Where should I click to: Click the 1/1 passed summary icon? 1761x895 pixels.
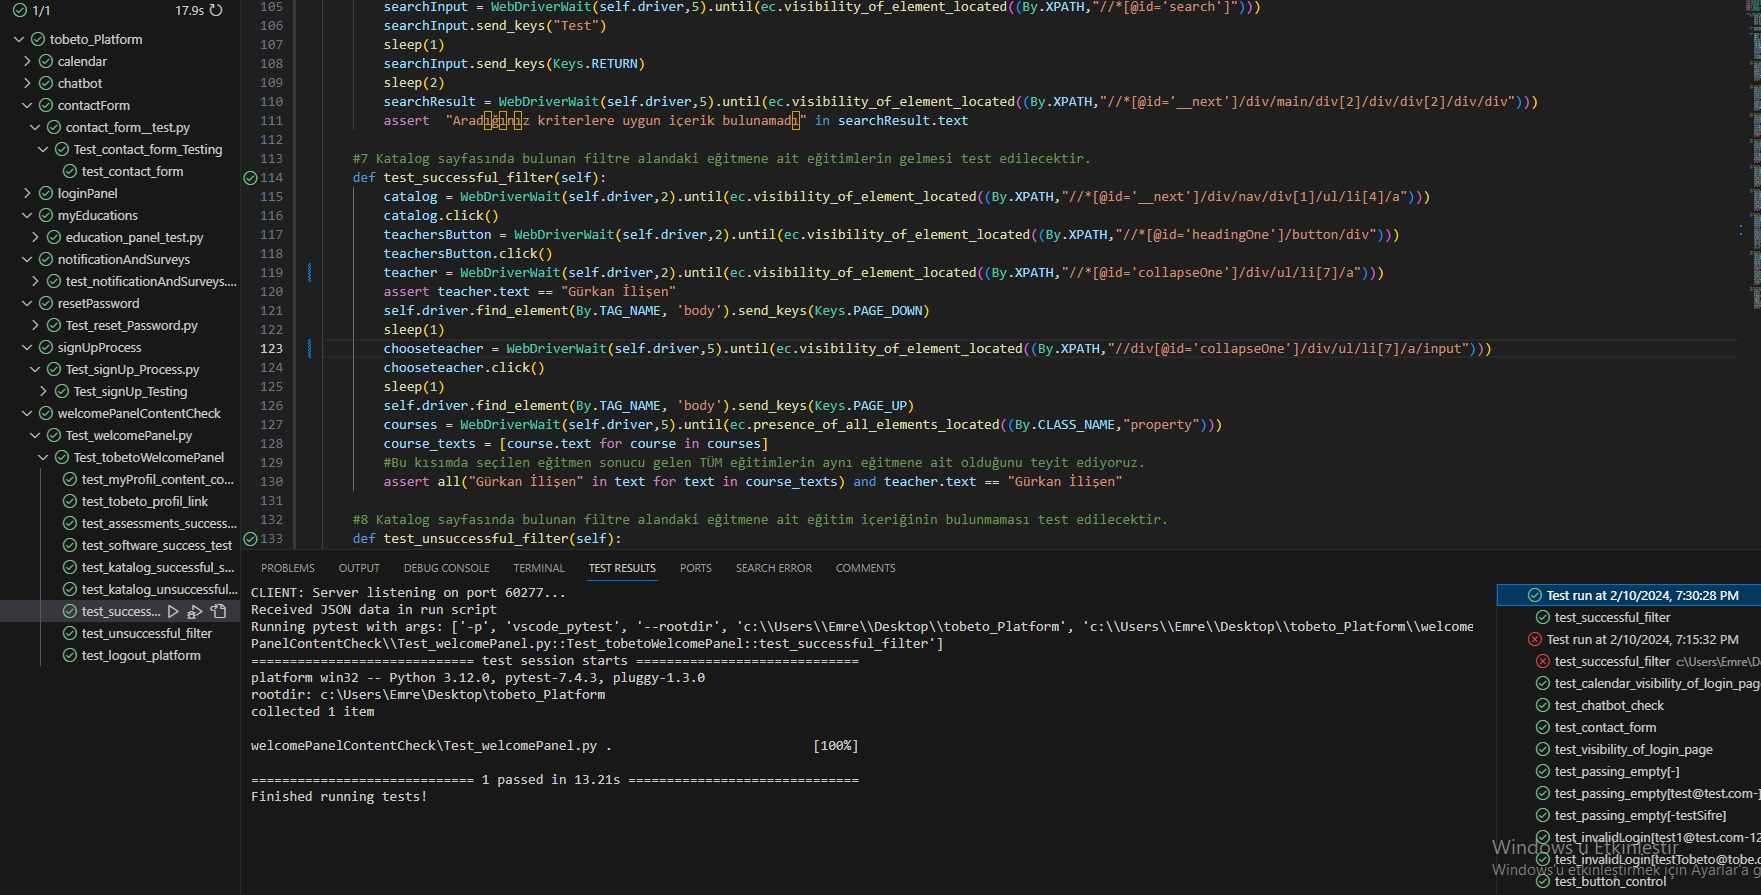[x=20, y=10]
